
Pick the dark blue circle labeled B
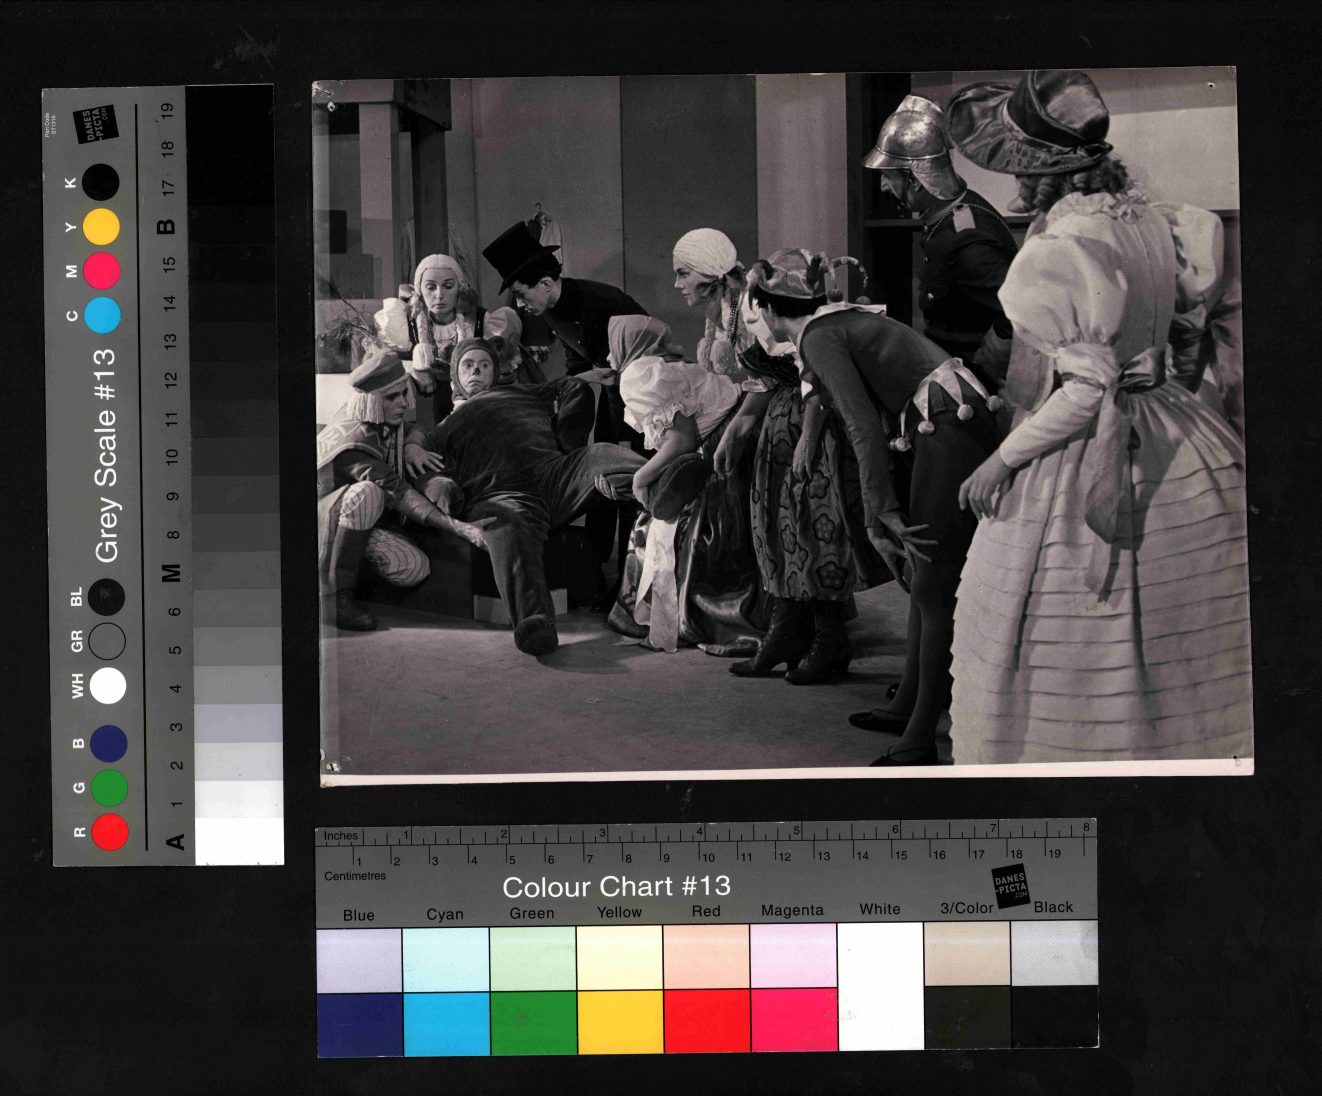point(108,744)
